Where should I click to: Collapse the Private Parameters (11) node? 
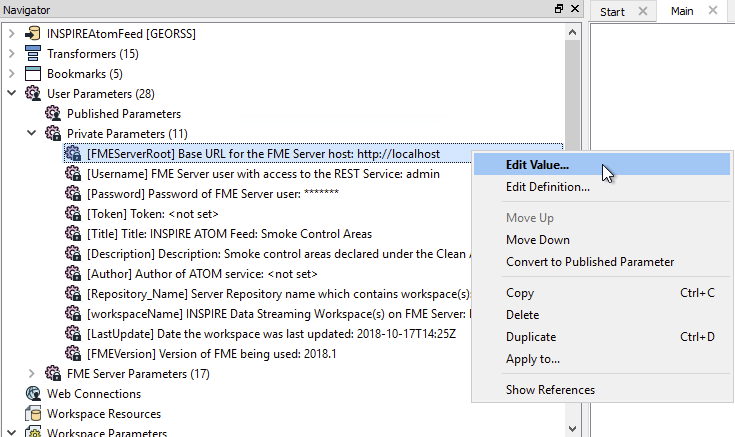tap(31, 134)
